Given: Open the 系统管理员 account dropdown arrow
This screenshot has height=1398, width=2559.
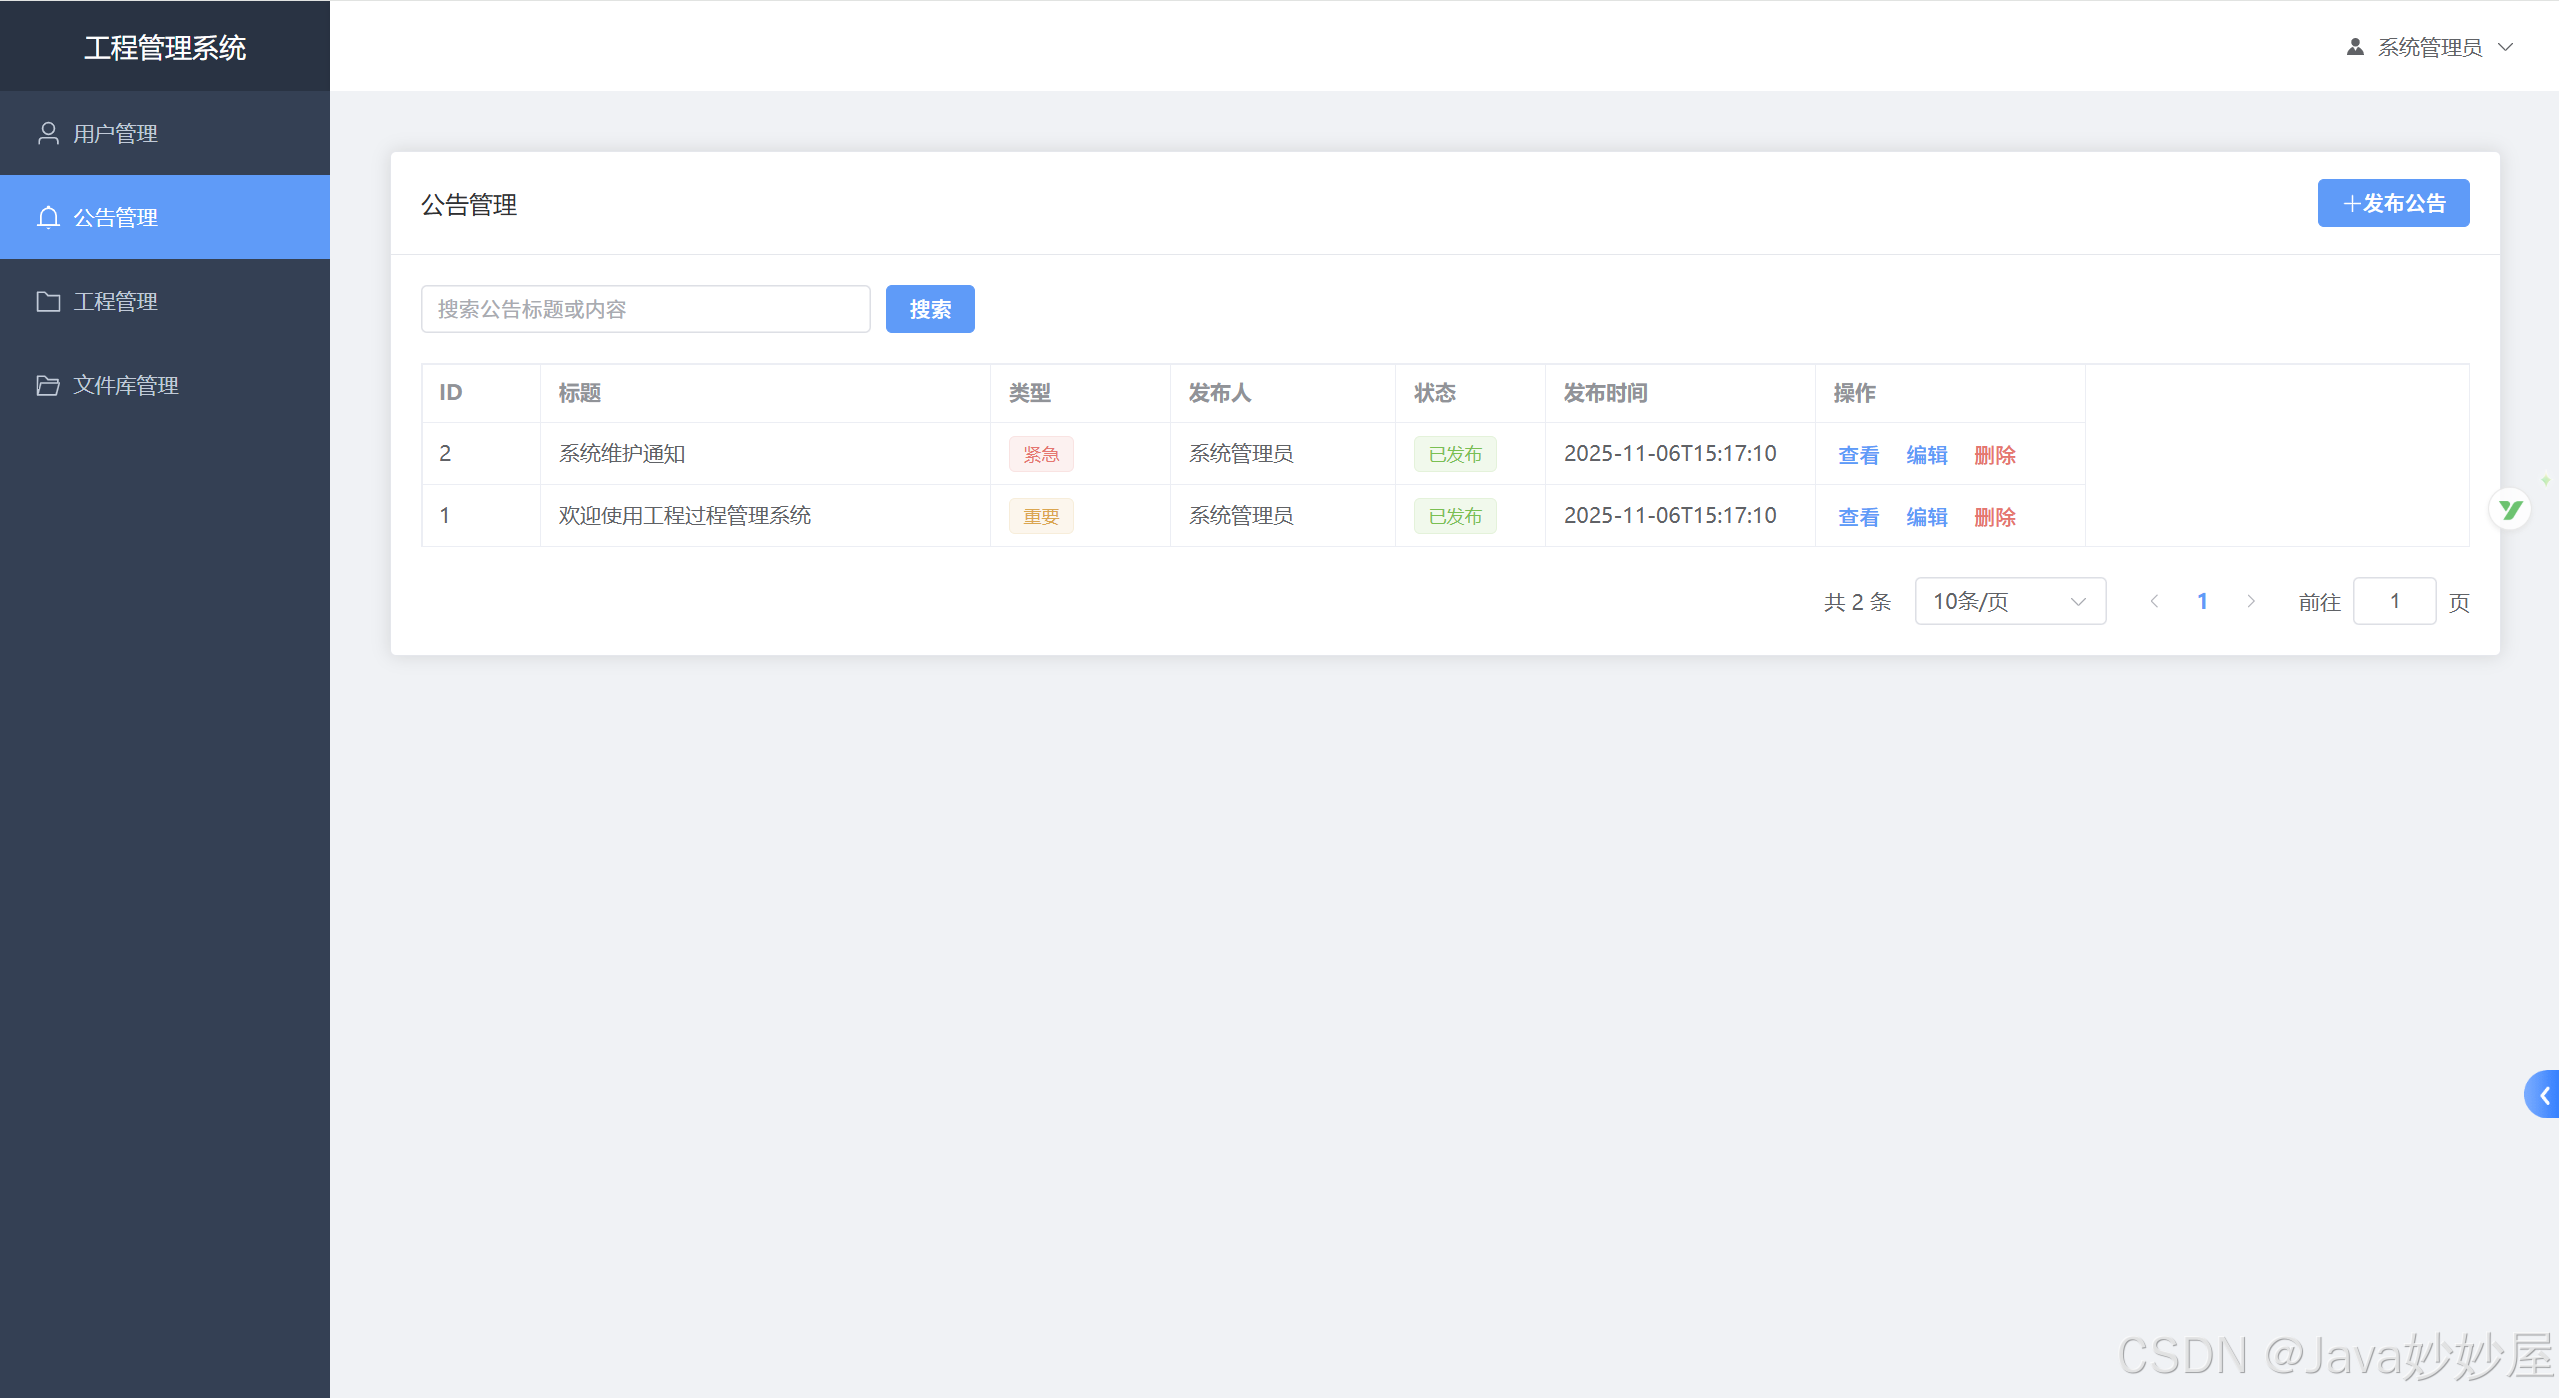Looking at the screenshot, I should coord(2505,47).
